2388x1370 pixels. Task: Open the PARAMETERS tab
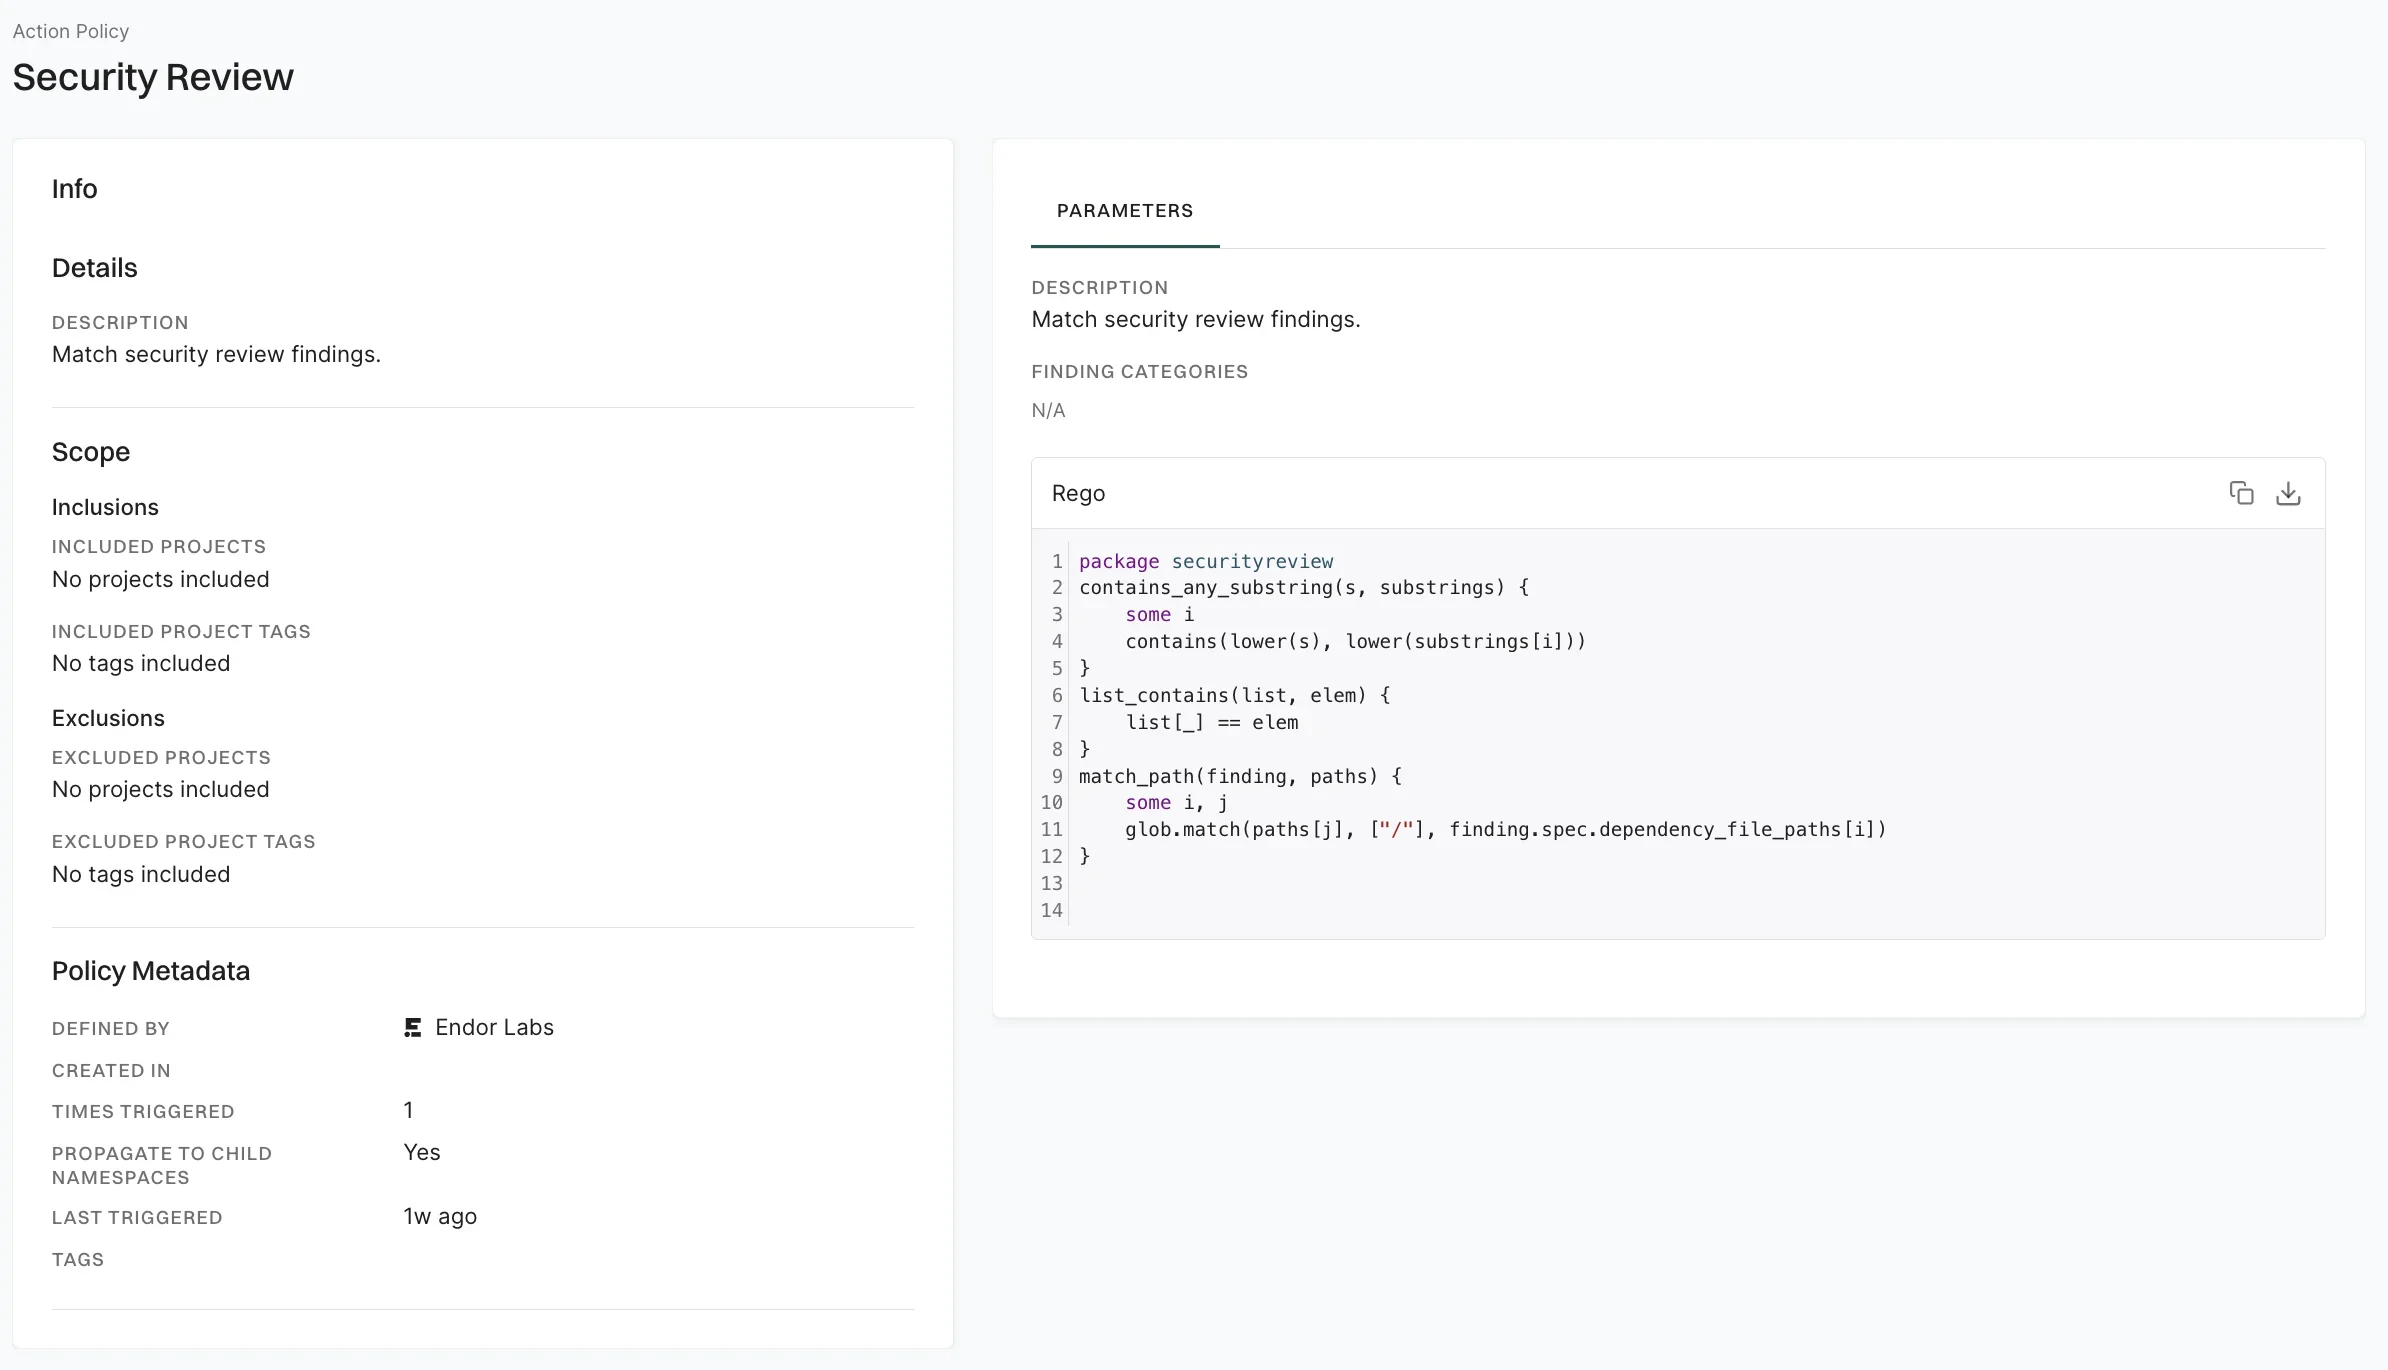click(1124, 211)
